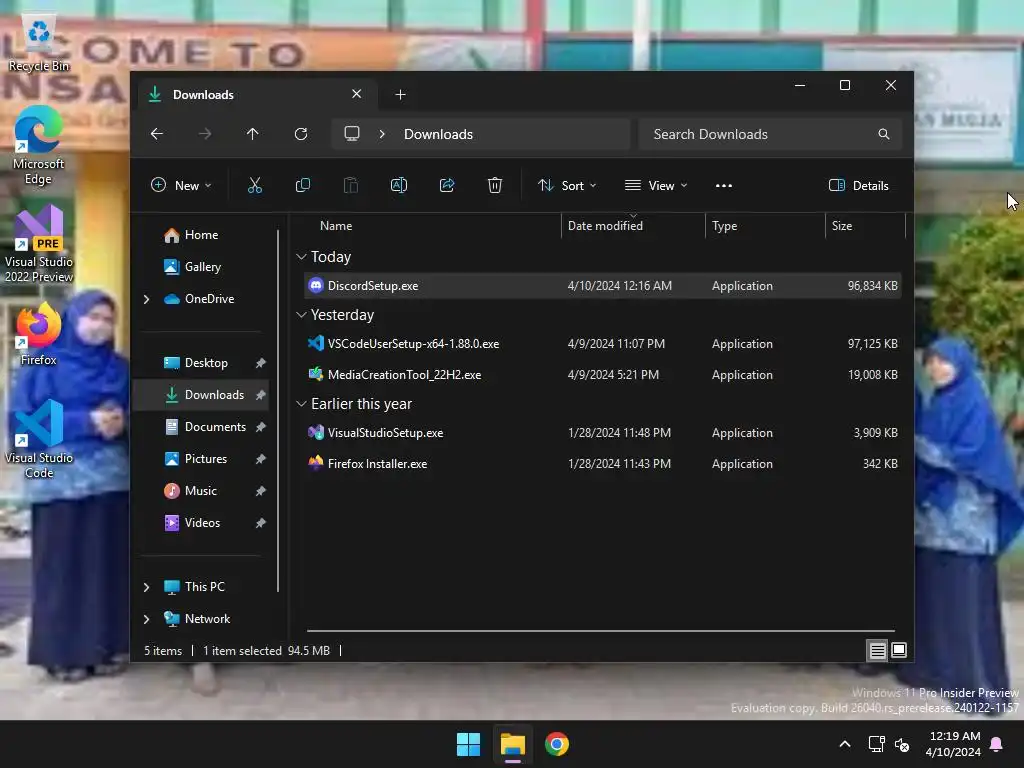Screen dimensions: 1024x768
Task: Open Gallery in the navigation pane
Action: (x=200, y=267)
